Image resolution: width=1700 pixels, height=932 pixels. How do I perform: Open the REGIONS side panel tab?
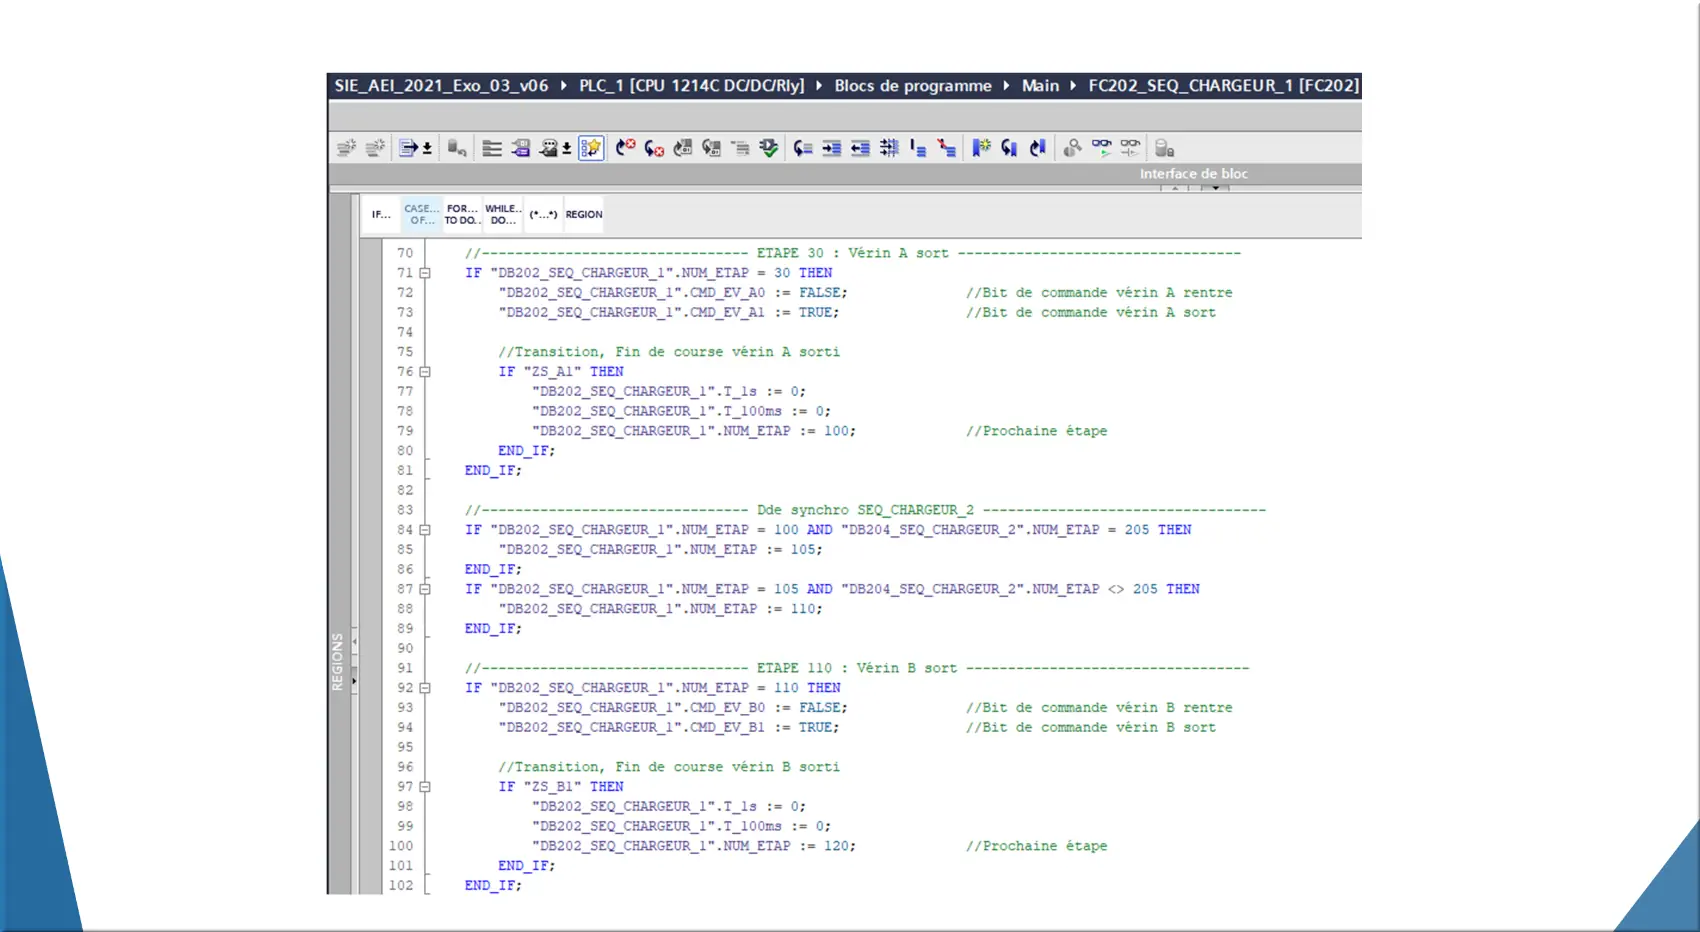[337, 662]
